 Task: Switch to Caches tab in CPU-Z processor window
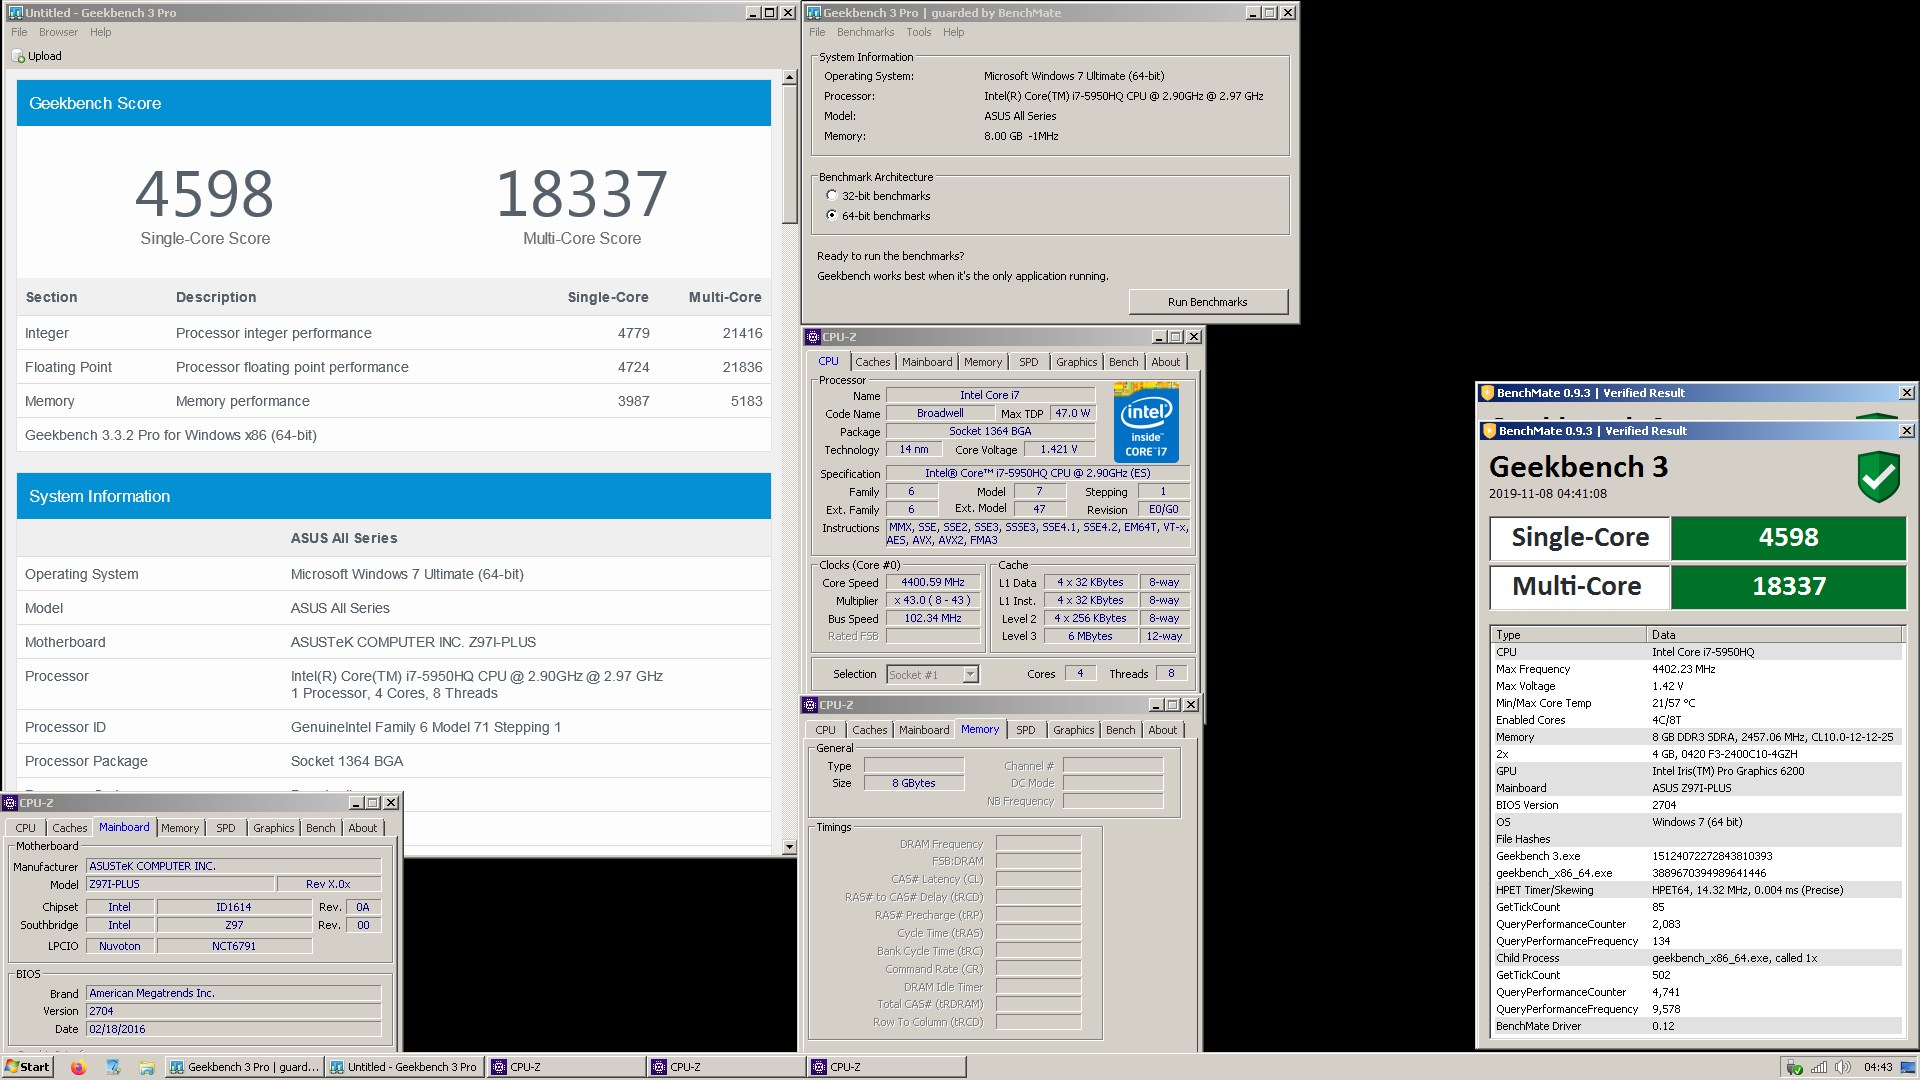(872, 363)
